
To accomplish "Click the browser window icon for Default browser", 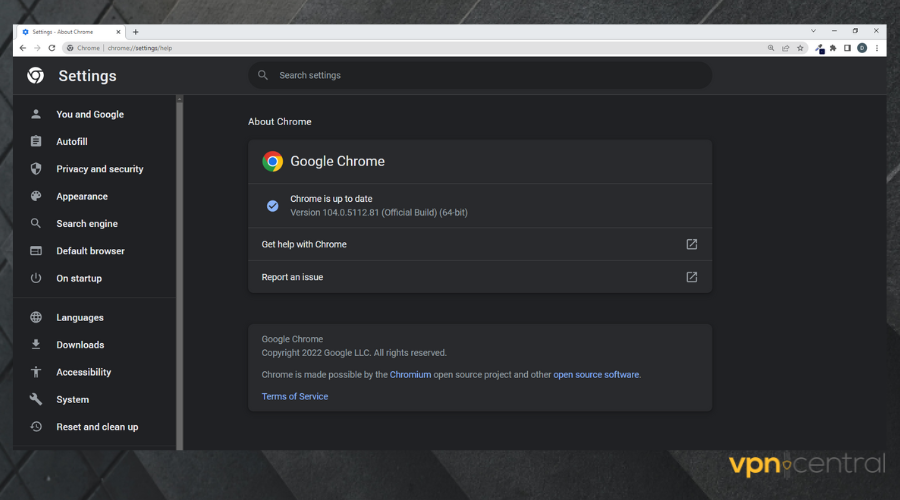I will [x=36, y=251].
